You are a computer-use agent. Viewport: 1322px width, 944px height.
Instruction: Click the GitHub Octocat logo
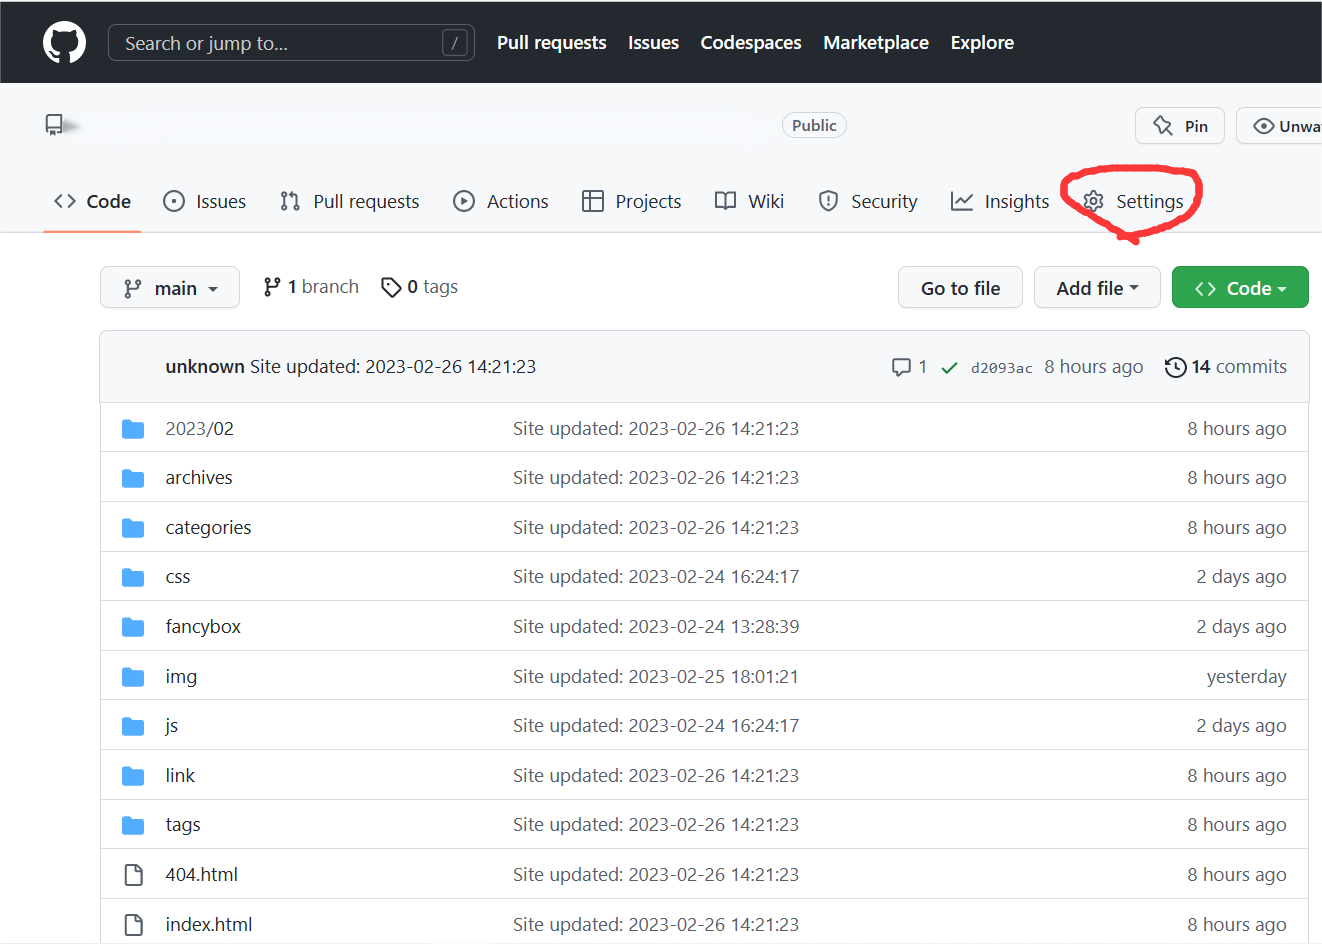click(64, 43)
